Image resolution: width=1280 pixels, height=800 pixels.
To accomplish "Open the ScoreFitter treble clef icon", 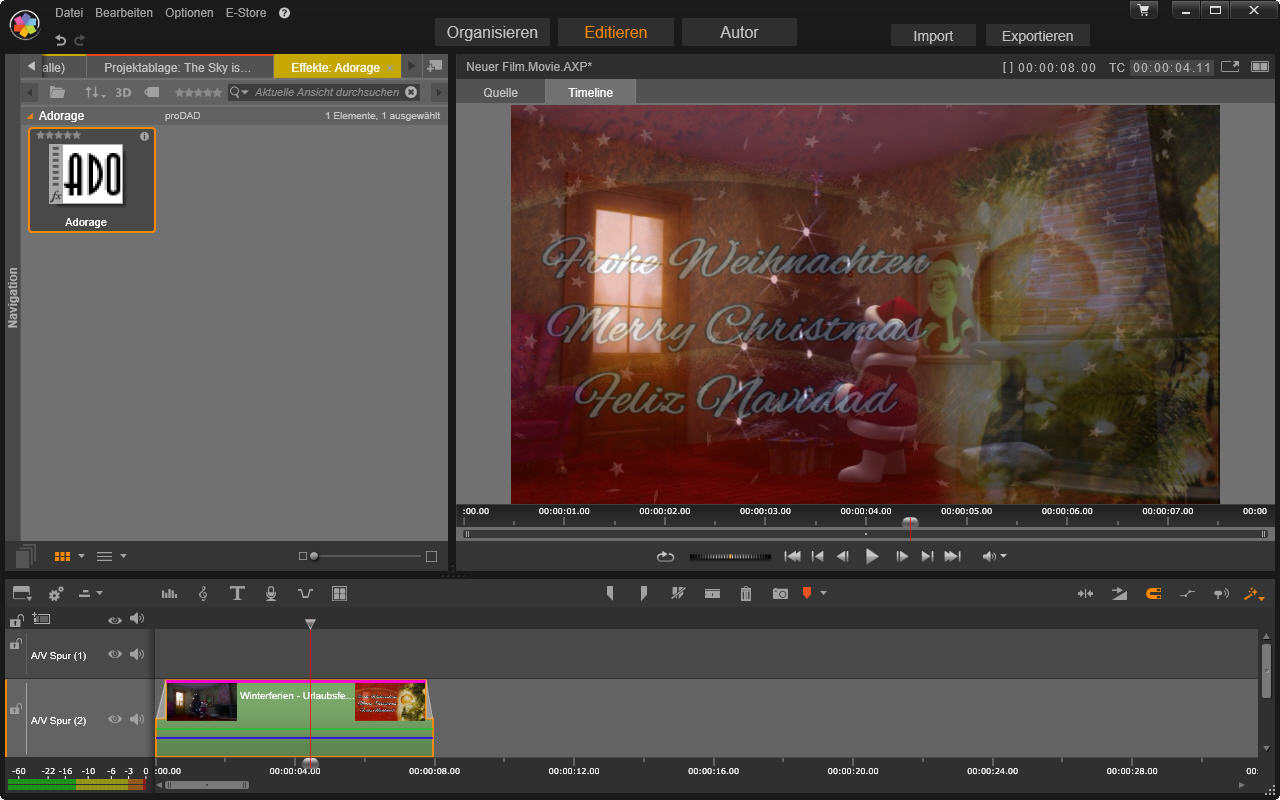I will 203,593.
